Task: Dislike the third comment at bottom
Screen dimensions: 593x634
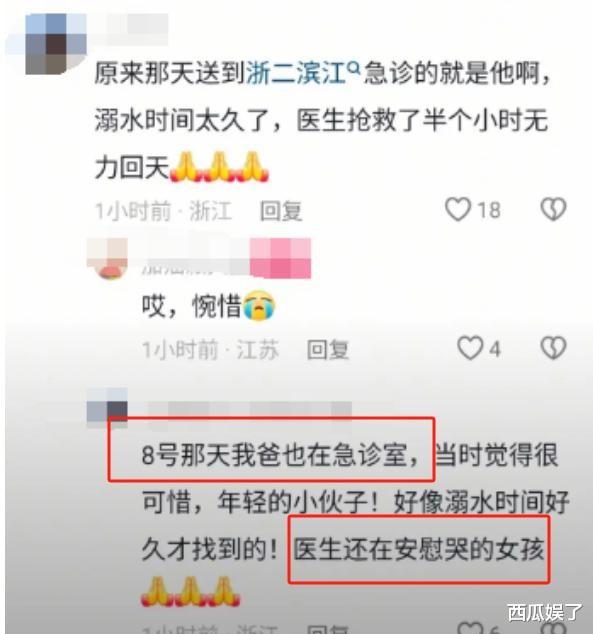Action: click(x=553, y=629)
